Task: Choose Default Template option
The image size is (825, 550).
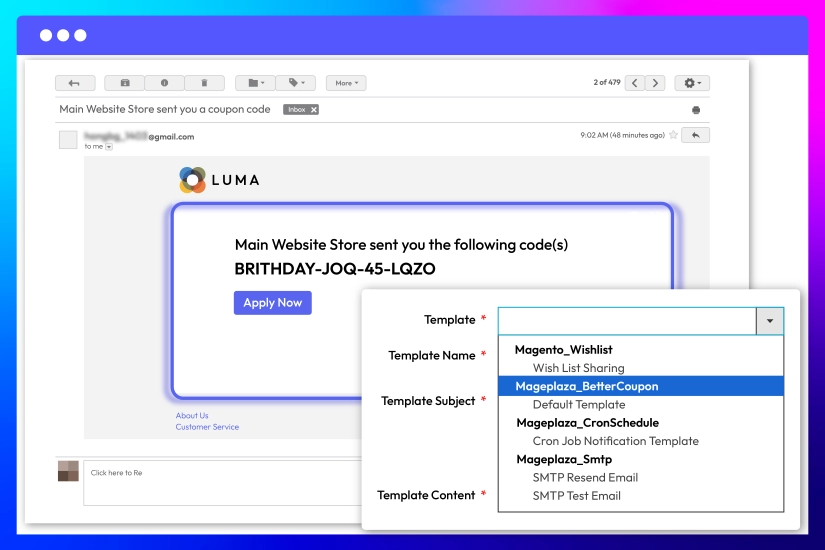Action: click(x=579, y=405)
